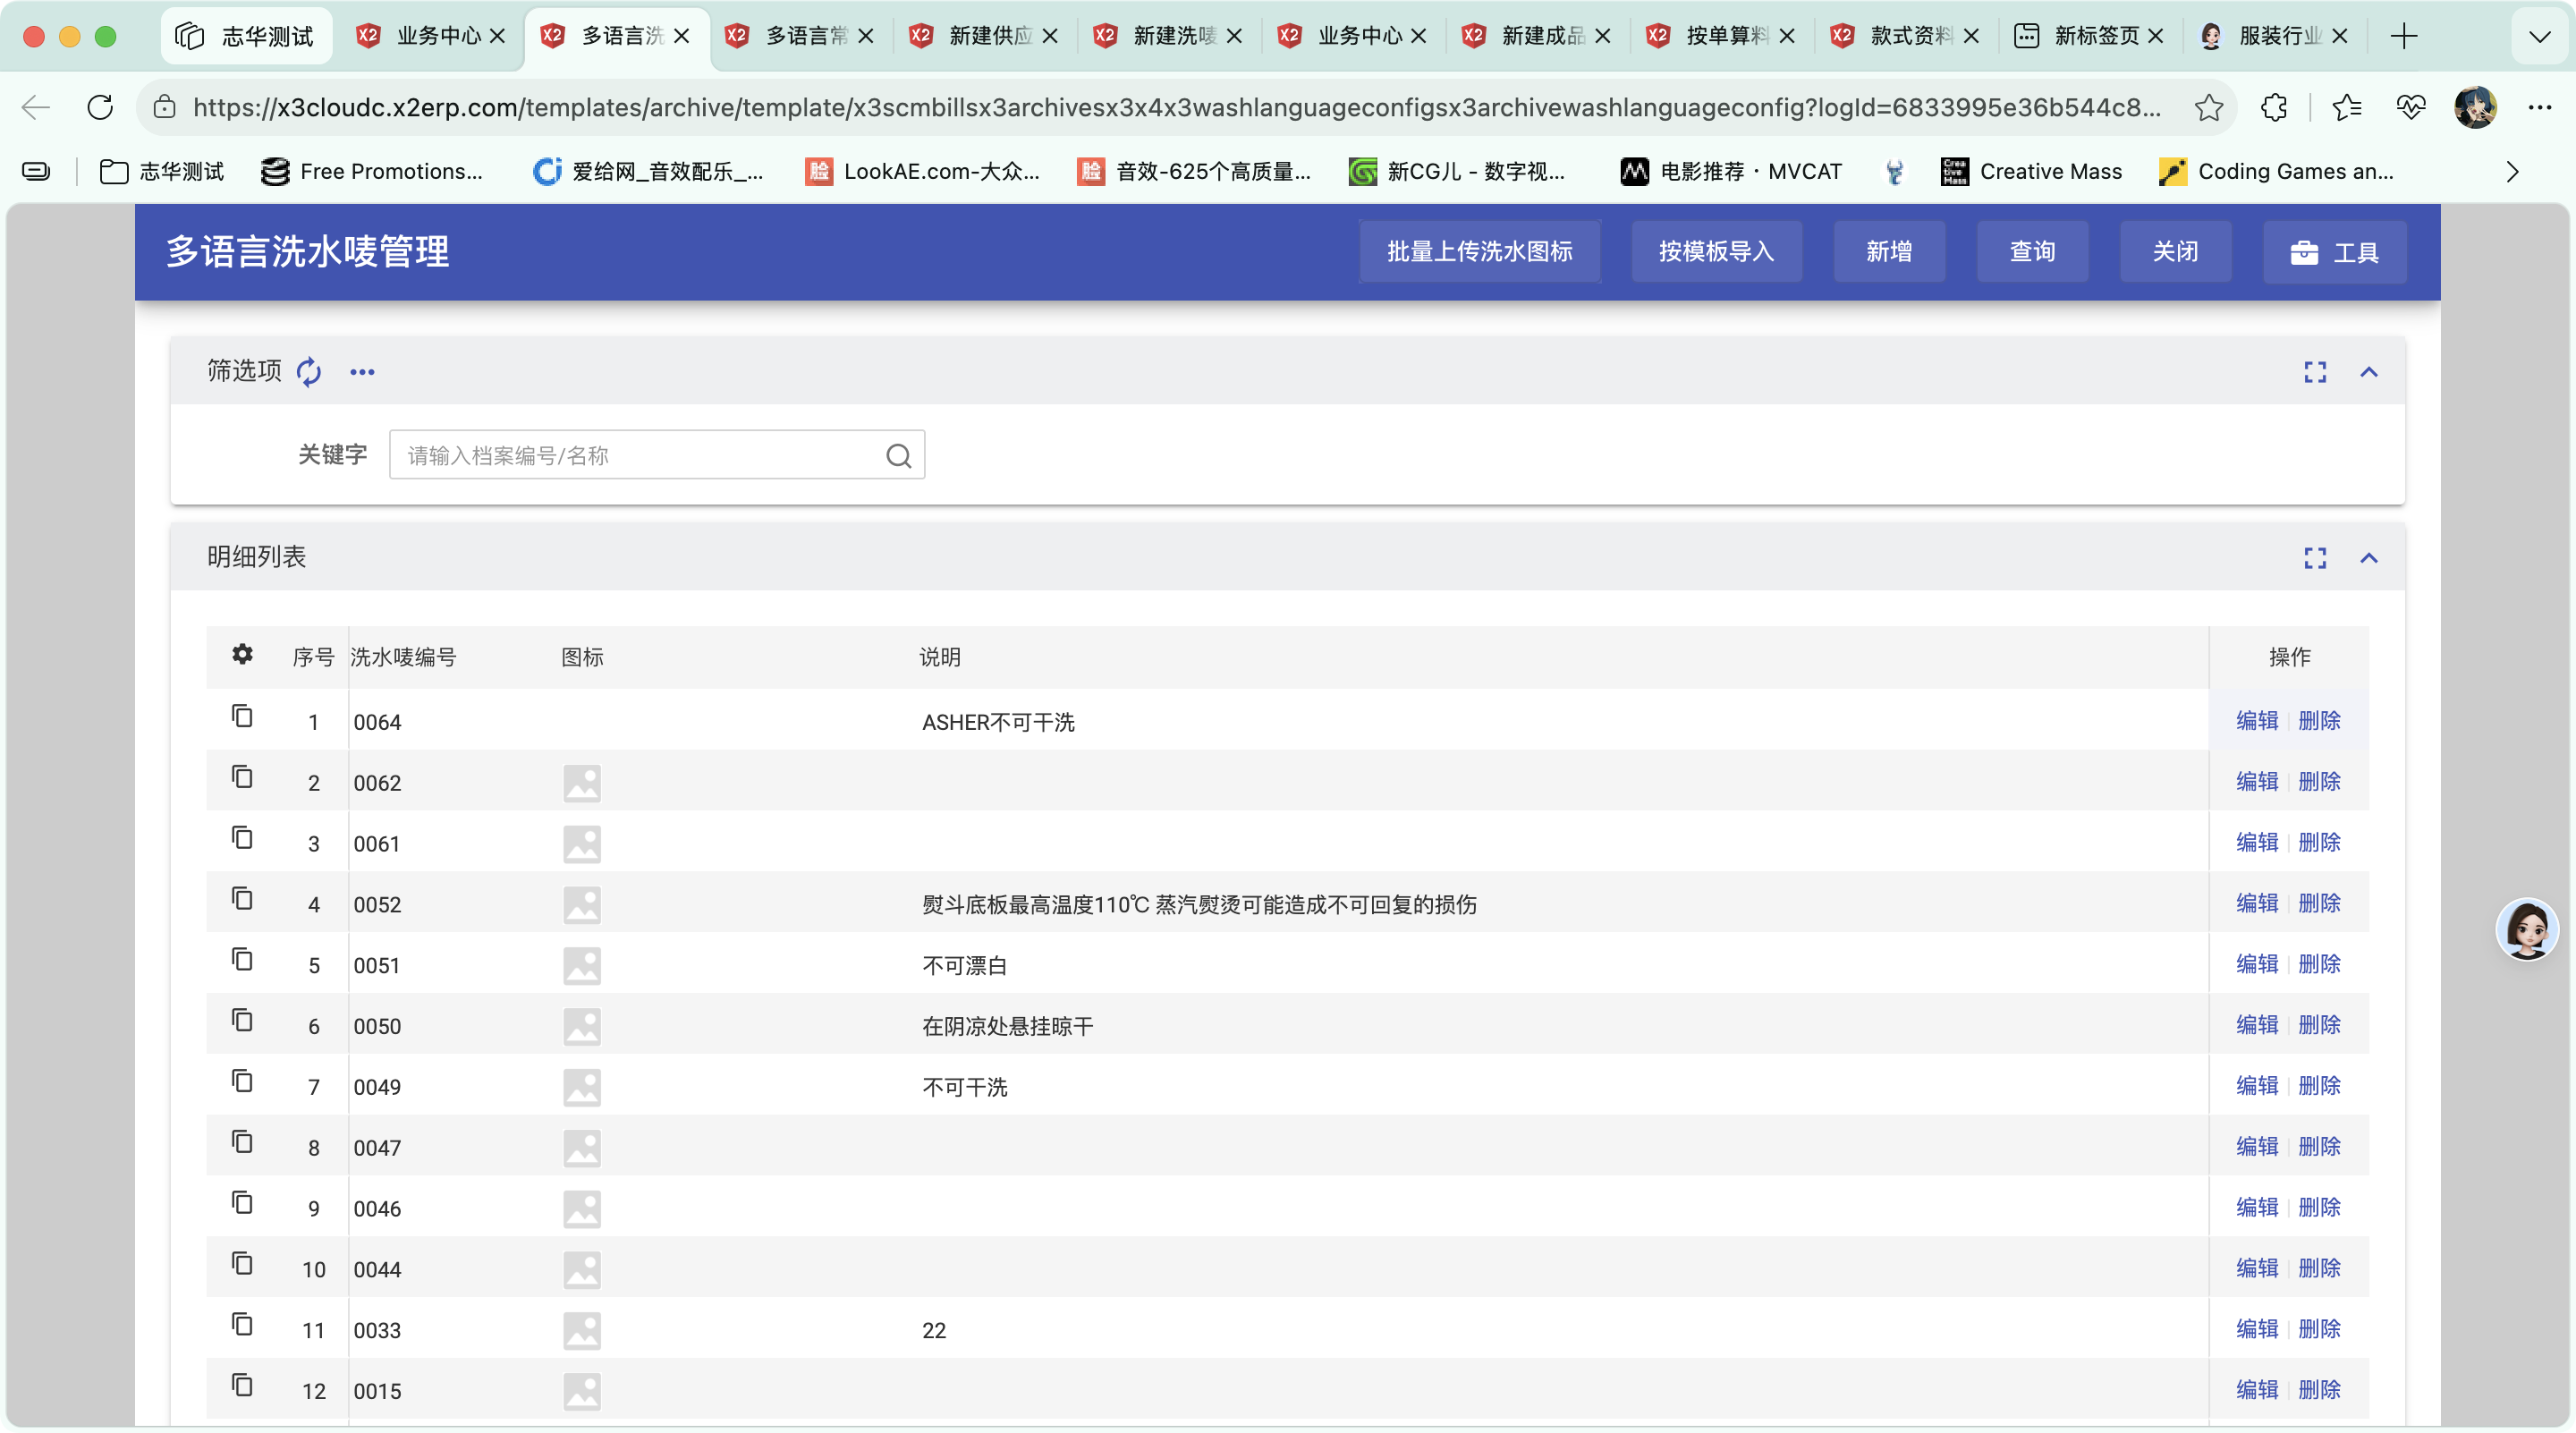2576x1433 pixels.
Task: Click the refresh icon beside 筛选项
Action: pos(309,371)
